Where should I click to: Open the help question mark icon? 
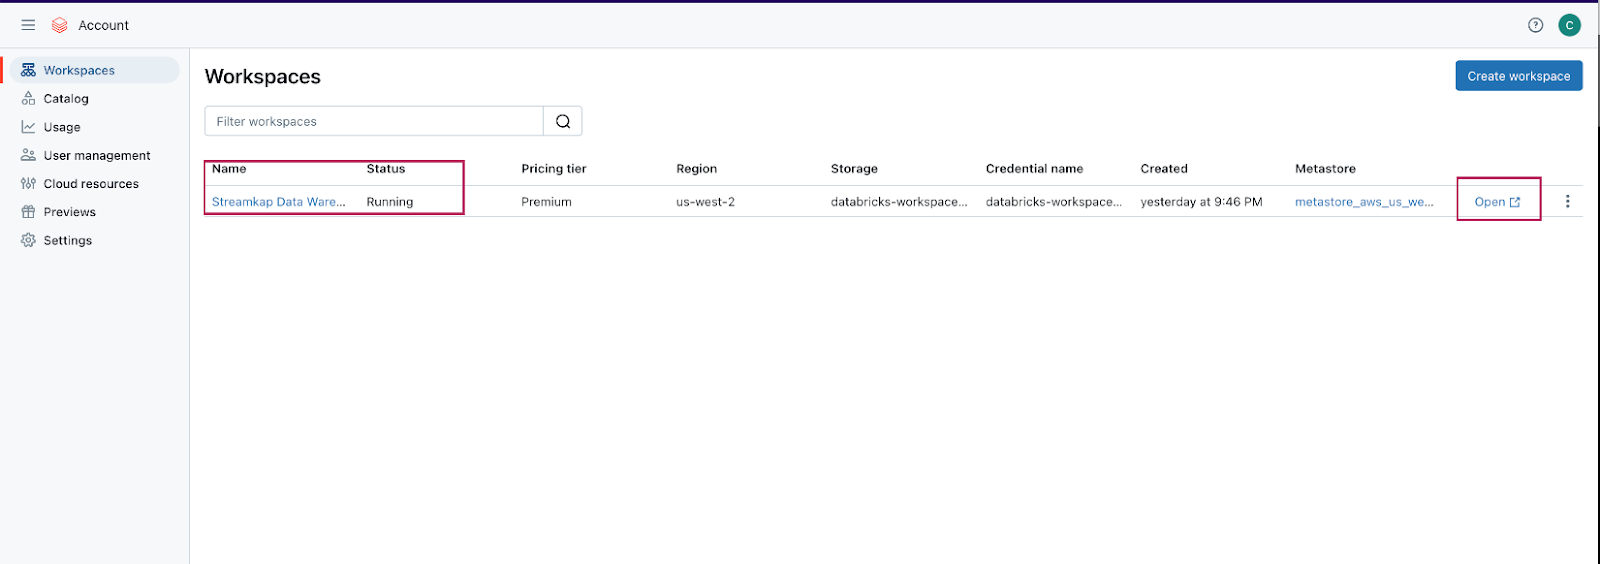(1536, 25)
